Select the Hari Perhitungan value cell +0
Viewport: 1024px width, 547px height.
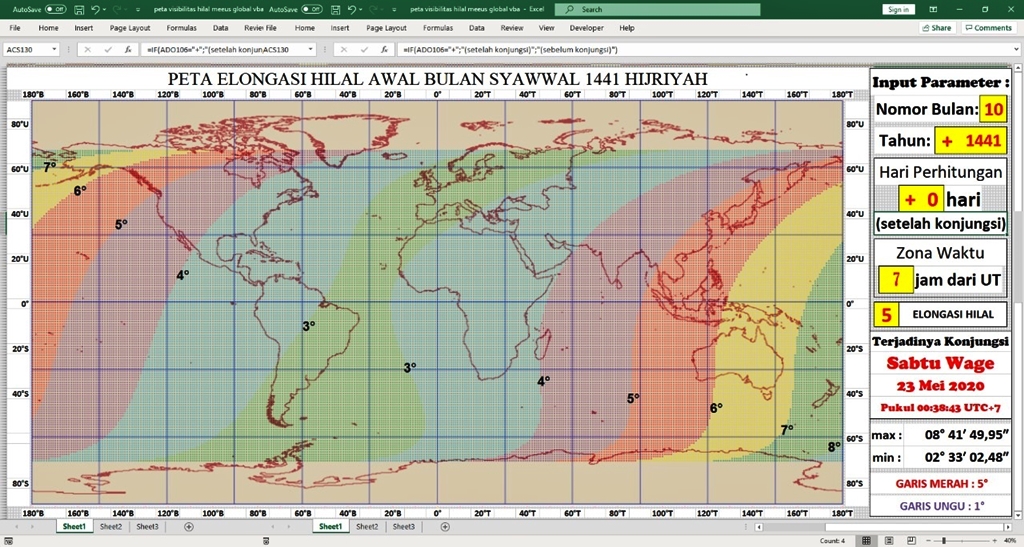(920, 198)
